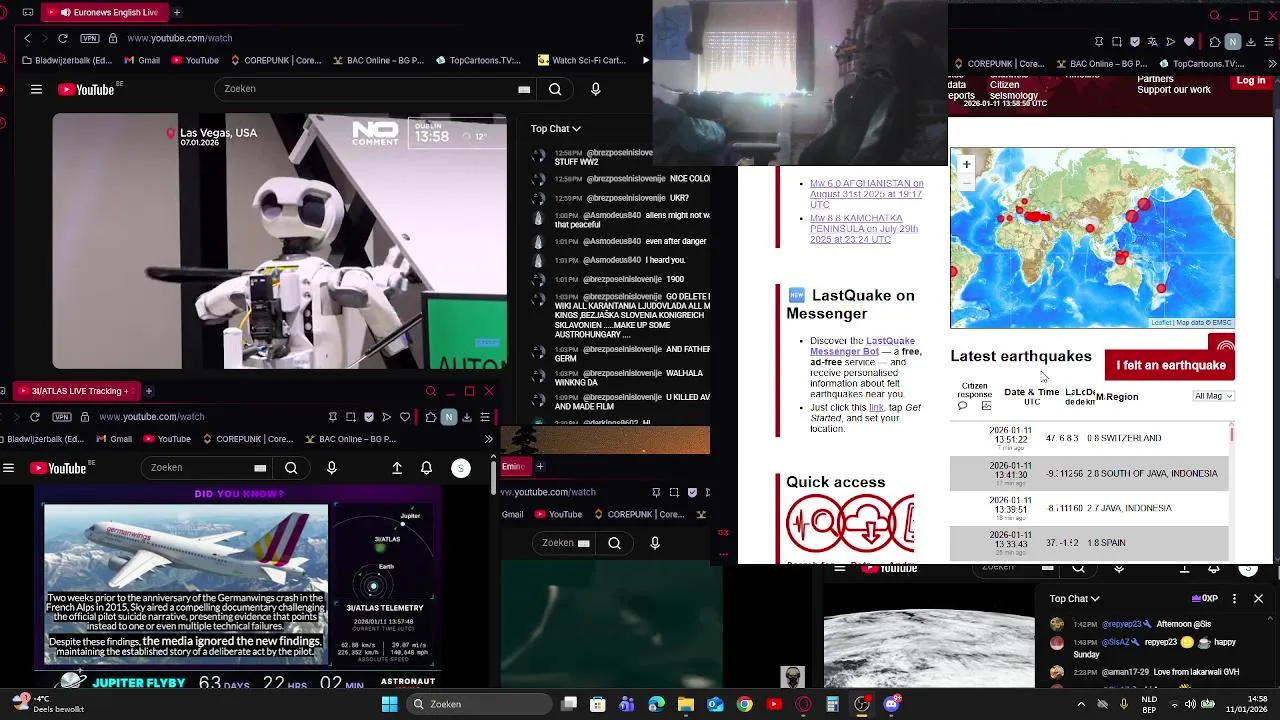Expand Top Chat dropdown in Euronews window

[x=556, y=128]
